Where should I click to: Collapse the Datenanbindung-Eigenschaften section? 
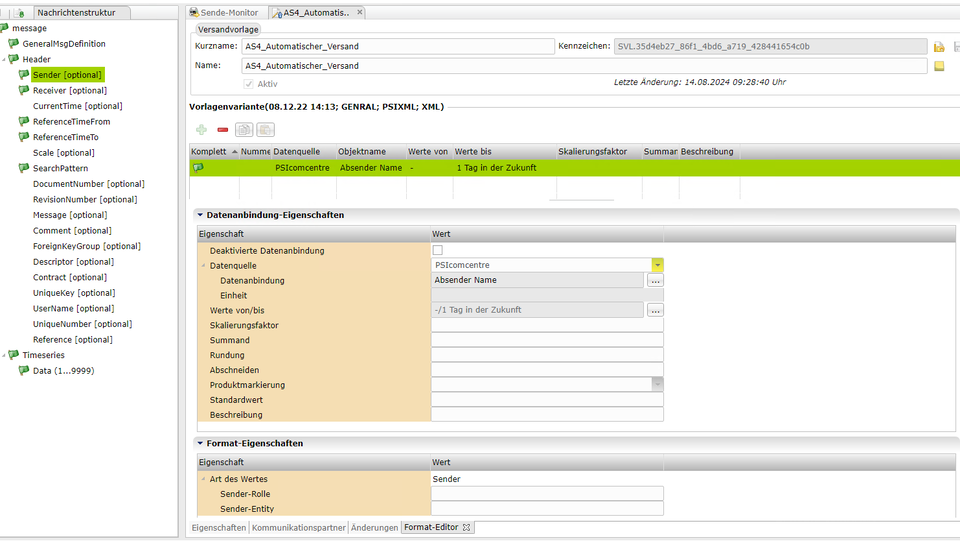200,215
